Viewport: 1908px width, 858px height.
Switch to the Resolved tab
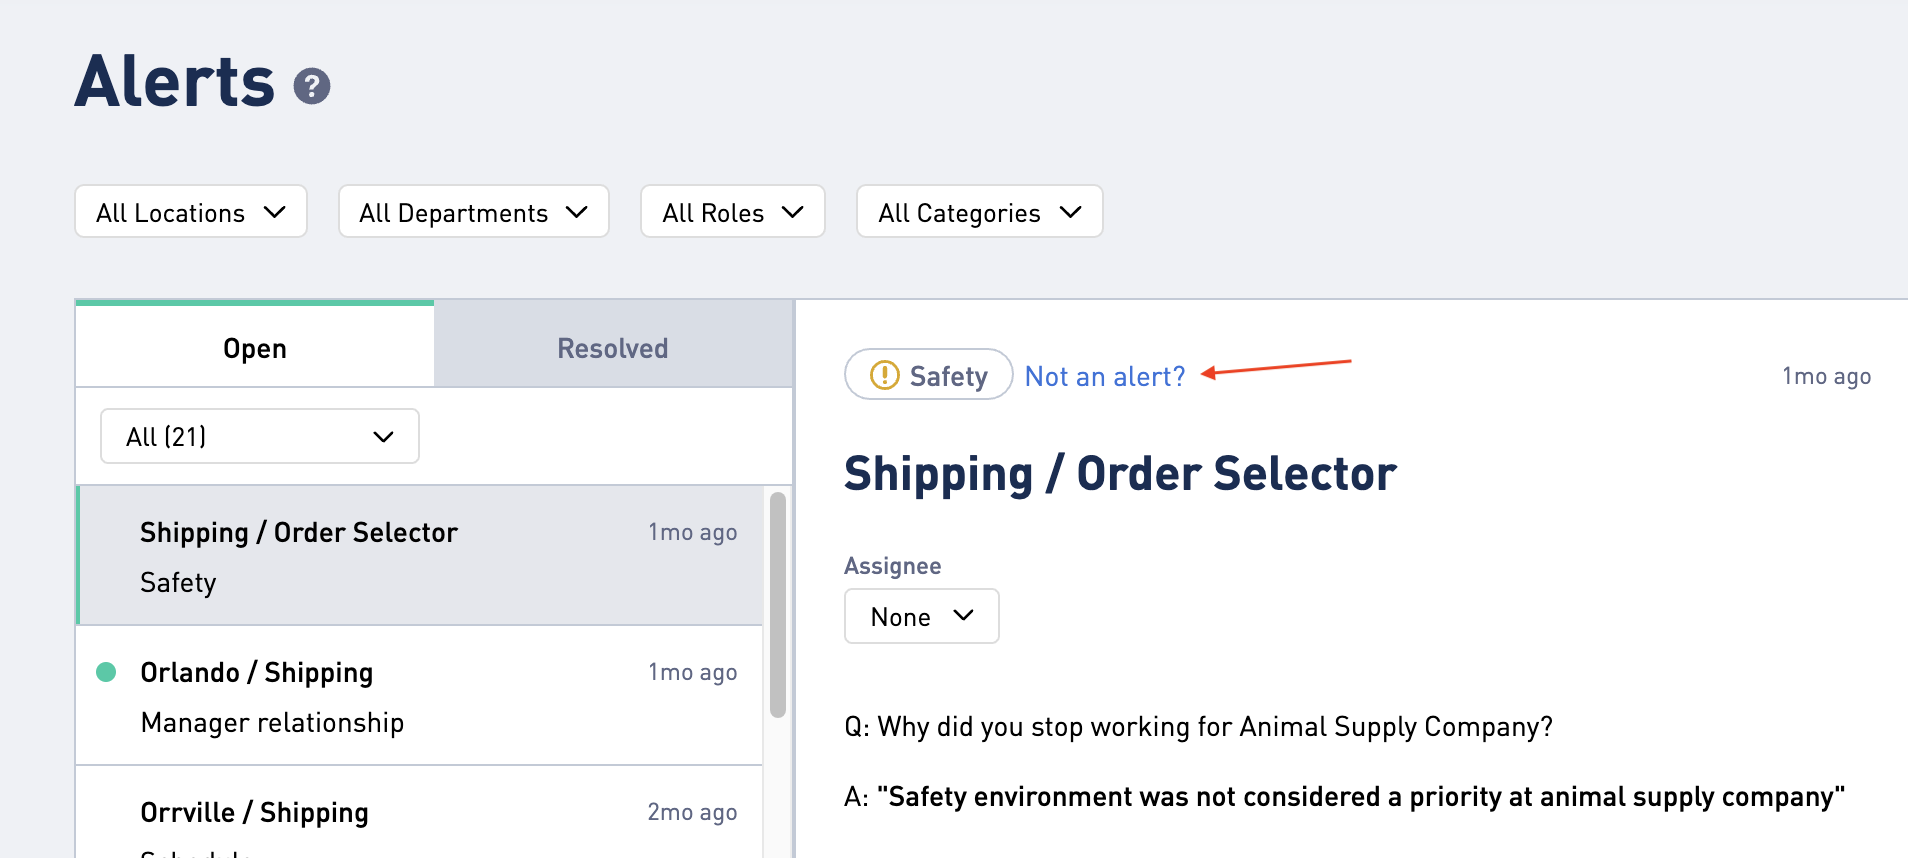click(x=613, y=346)
